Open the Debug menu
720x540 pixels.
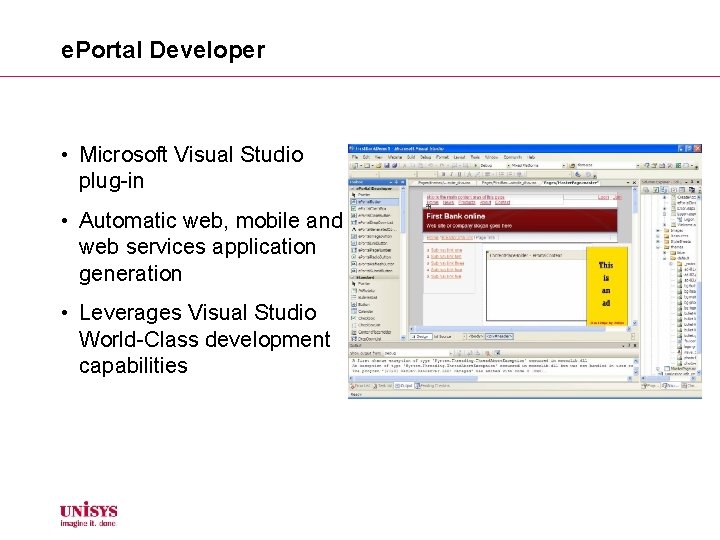(426, 157)
